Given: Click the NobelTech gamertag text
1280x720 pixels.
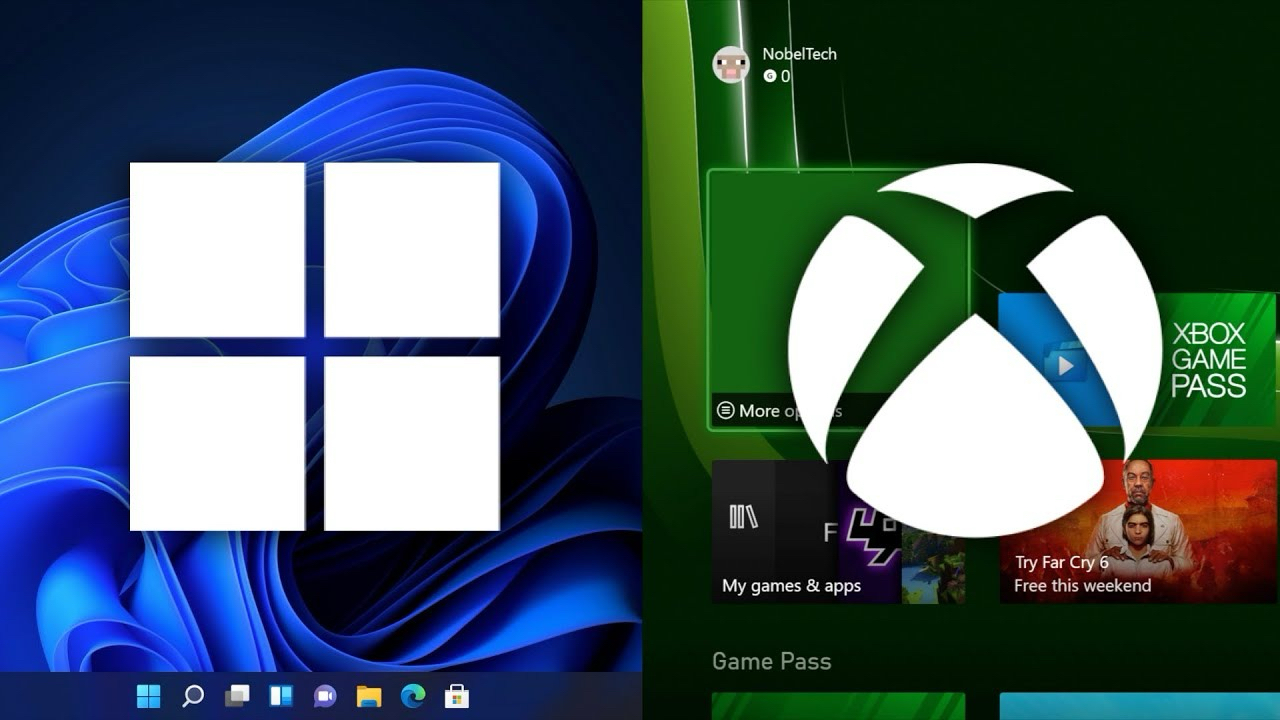Looking at the screenshot, I should 799,54.
